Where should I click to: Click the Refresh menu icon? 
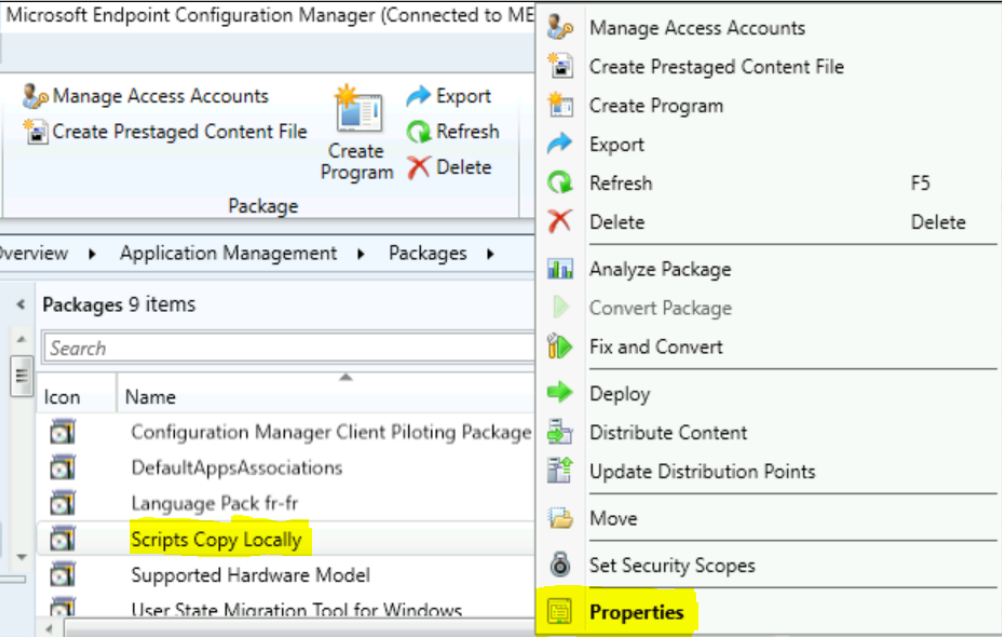(560, 183)
